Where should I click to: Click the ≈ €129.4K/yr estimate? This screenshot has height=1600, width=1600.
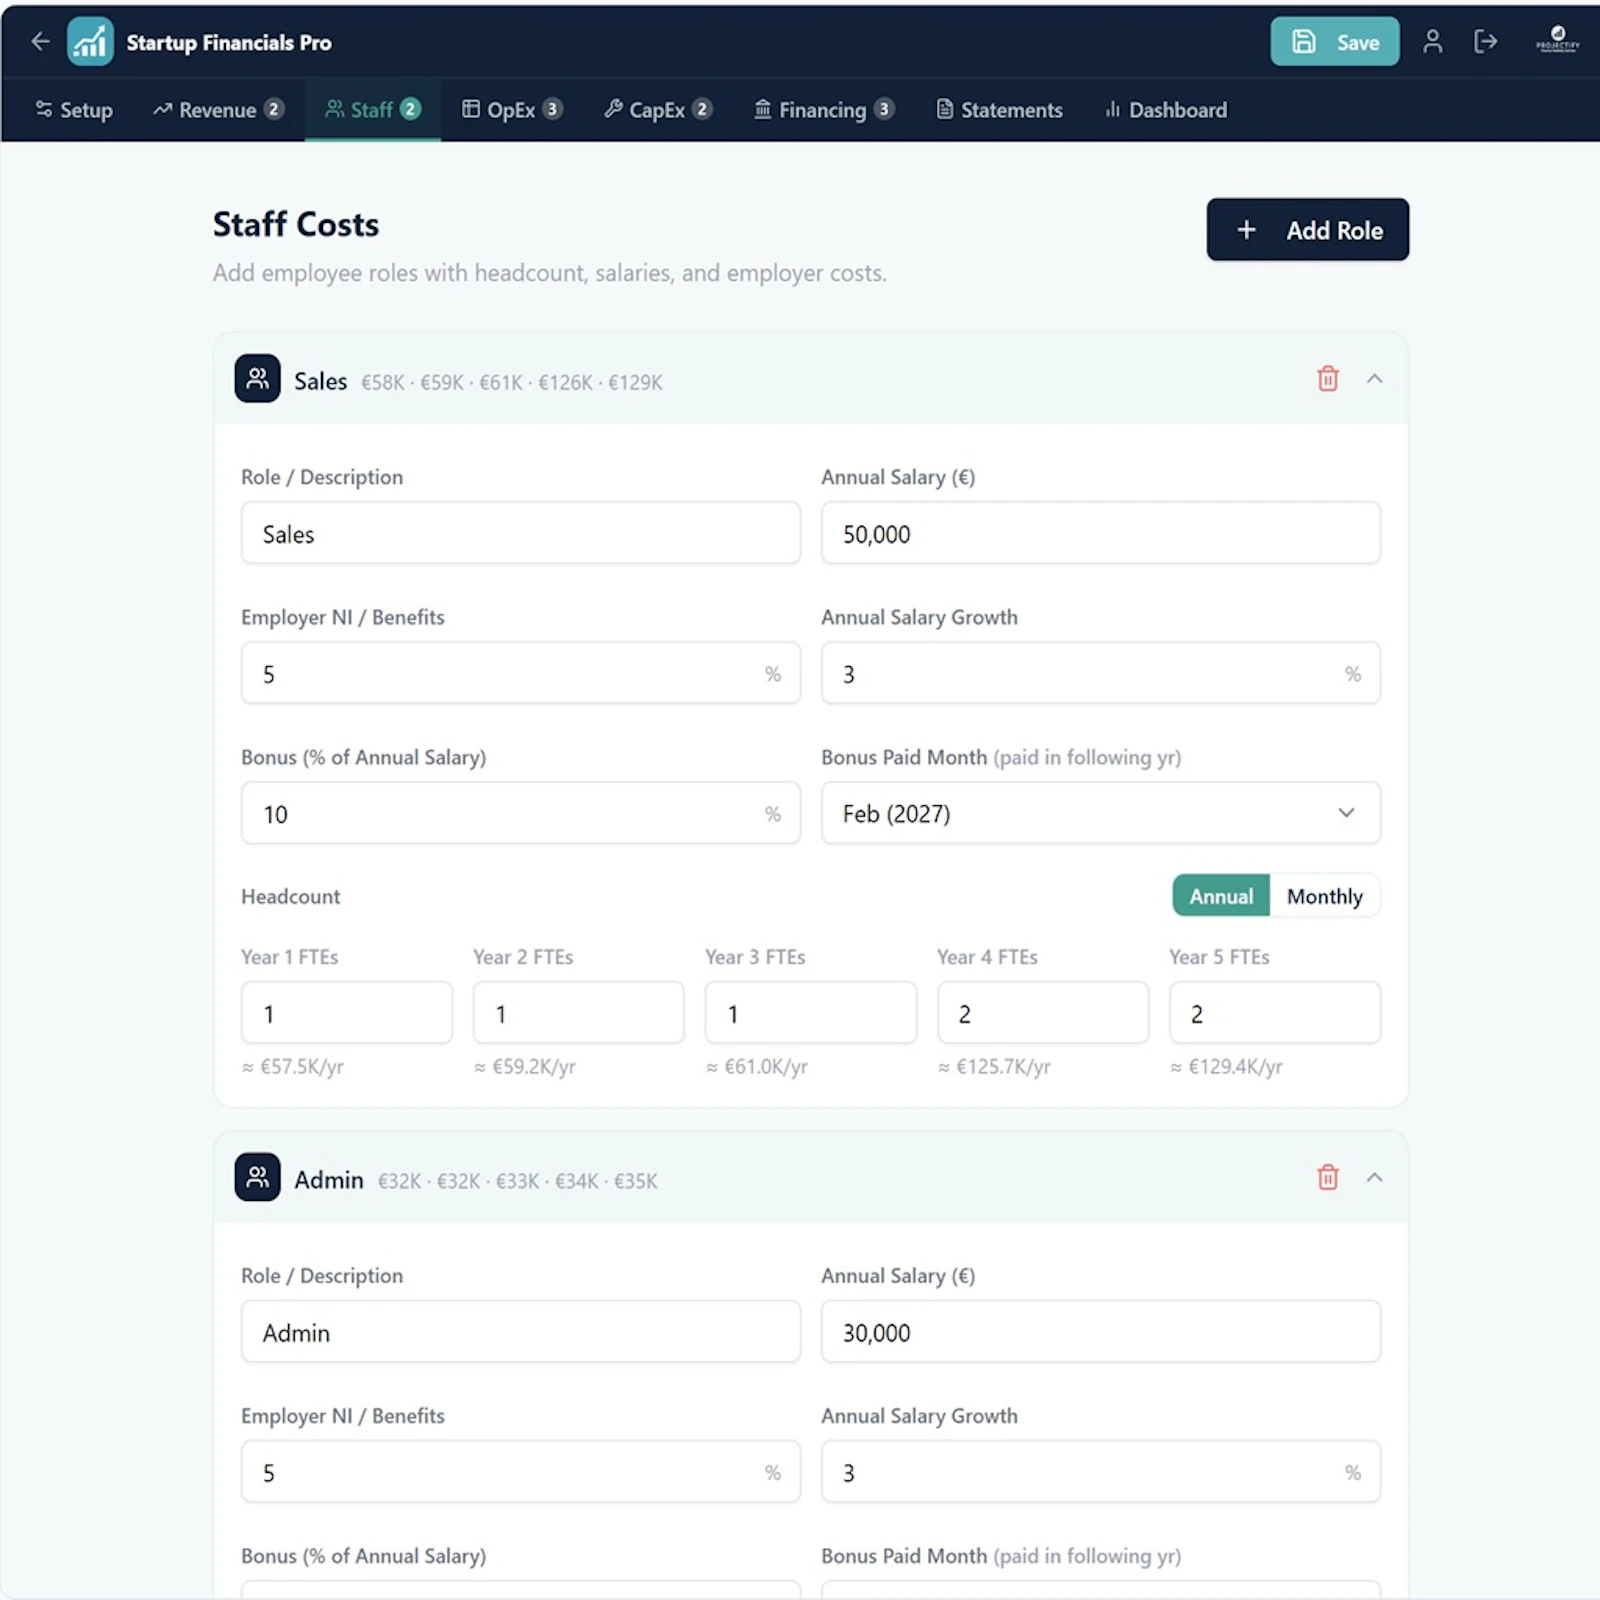[x=1226, y=1066]
